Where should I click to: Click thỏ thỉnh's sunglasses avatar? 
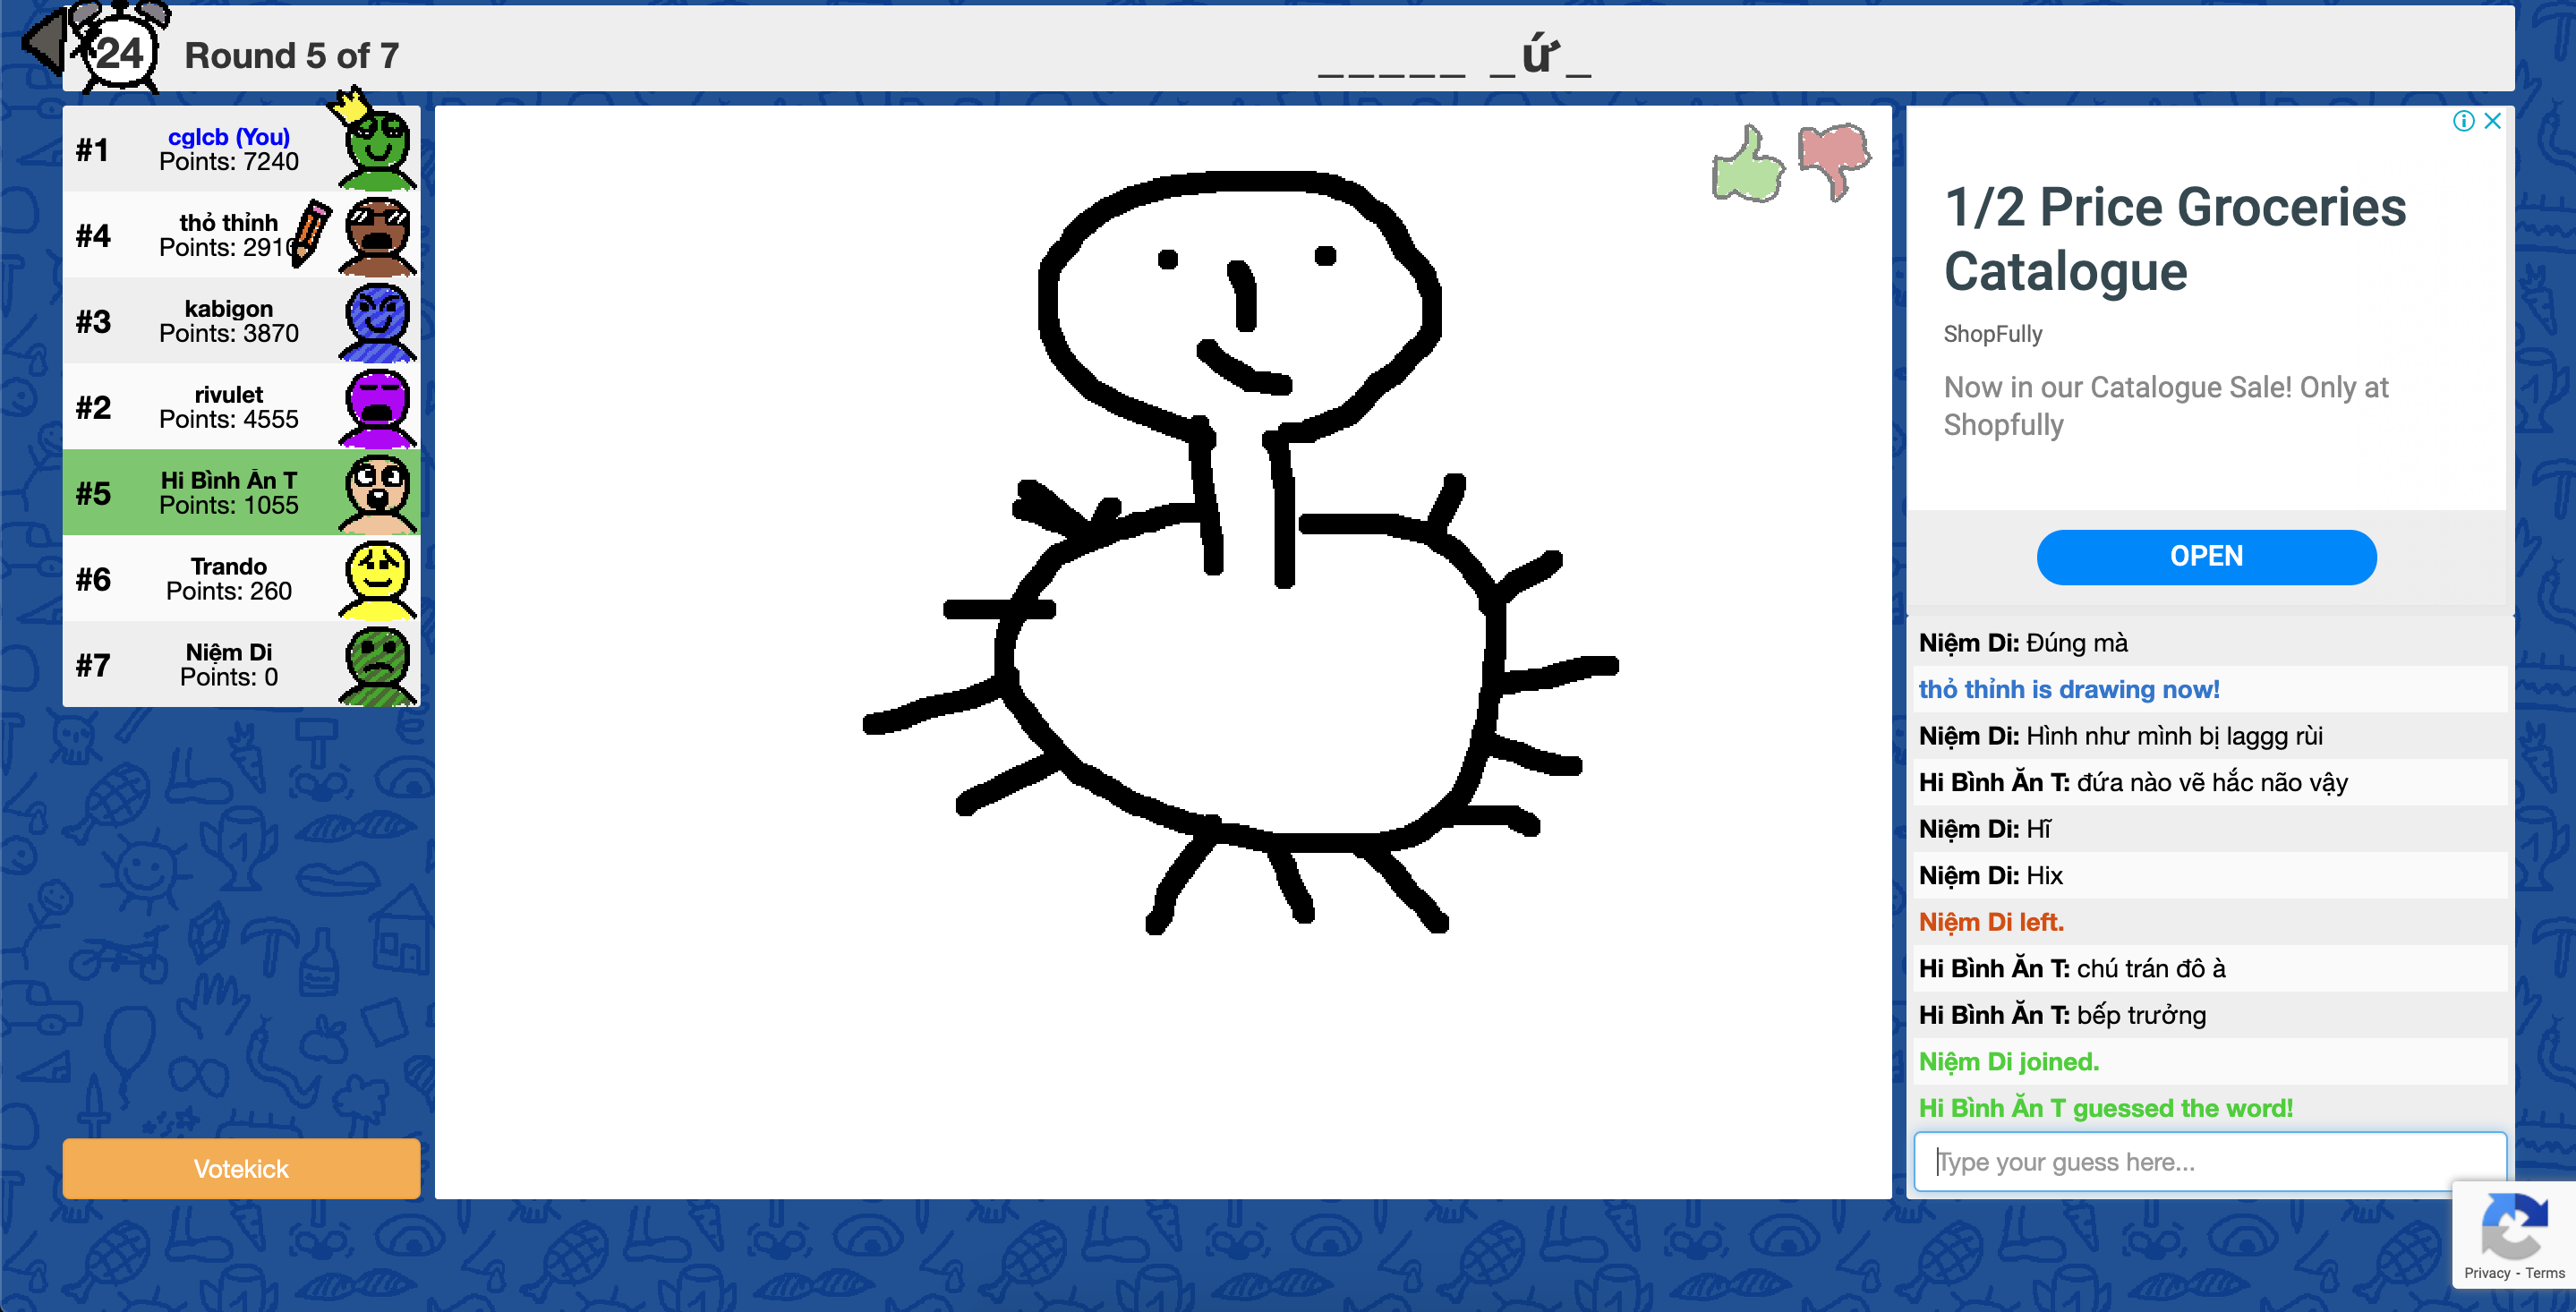coord(377,235)
